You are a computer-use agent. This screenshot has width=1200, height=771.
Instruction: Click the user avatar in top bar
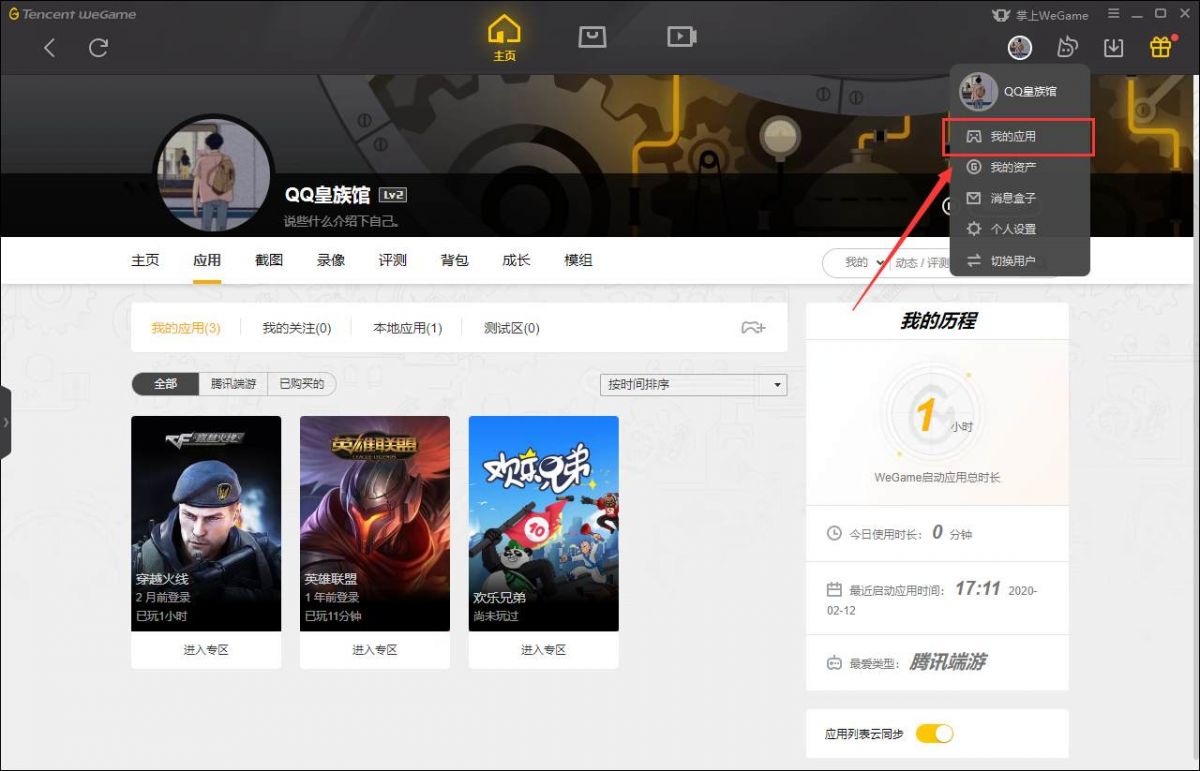click(1019, 47)
